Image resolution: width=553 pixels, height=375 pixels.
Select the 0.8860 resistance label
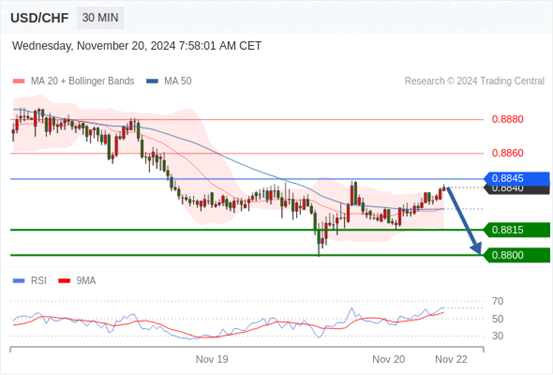pos(508,153)
